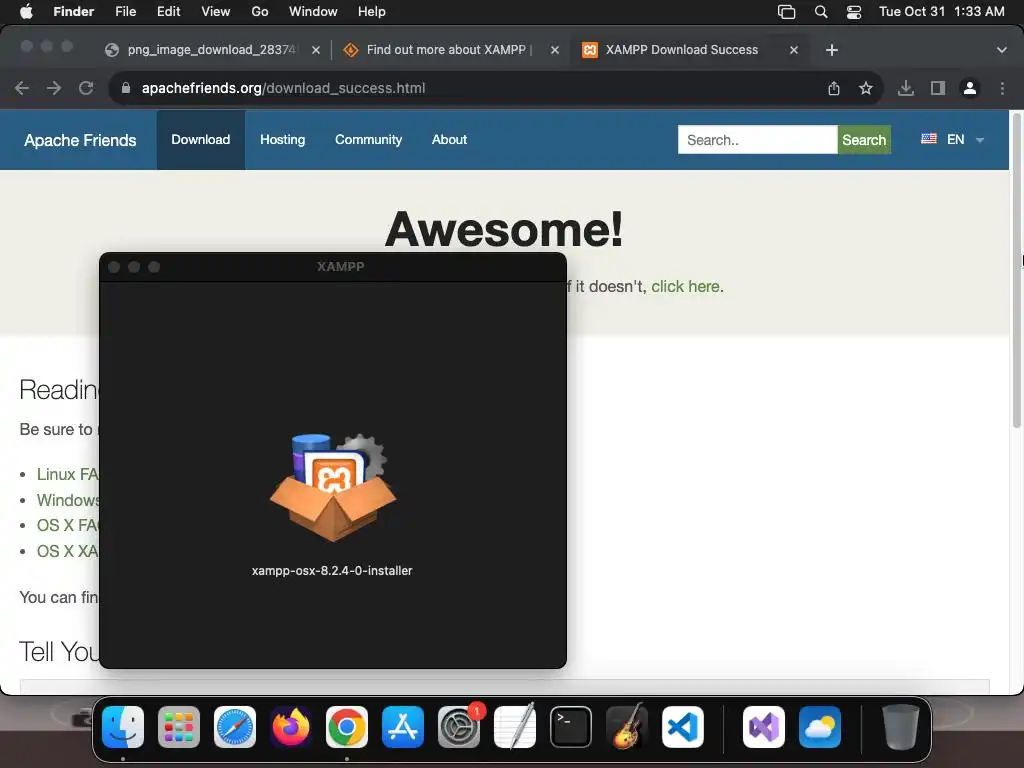Open Visual Studio Code from the dock
Image resolution: width=1024 pixels, height=768 pixels.
click(682, 727)
